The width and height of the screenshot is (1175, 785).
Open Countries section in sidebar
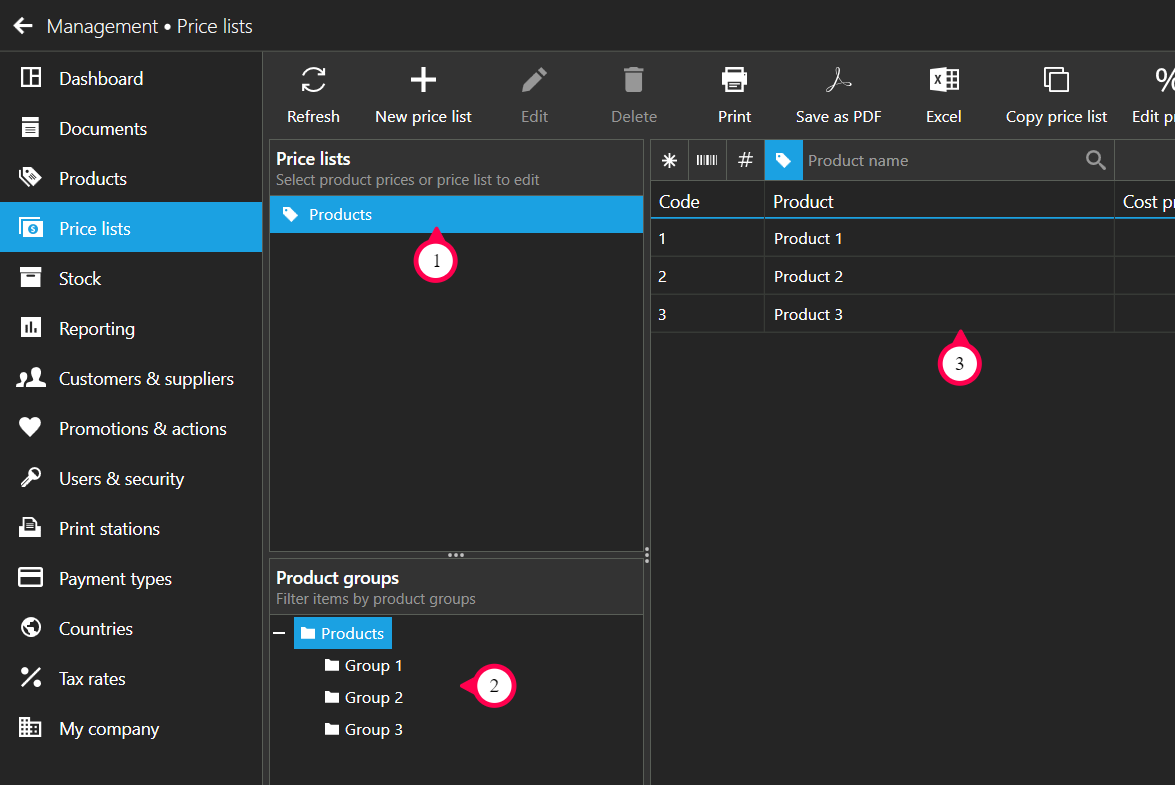[x=131, y=628]
